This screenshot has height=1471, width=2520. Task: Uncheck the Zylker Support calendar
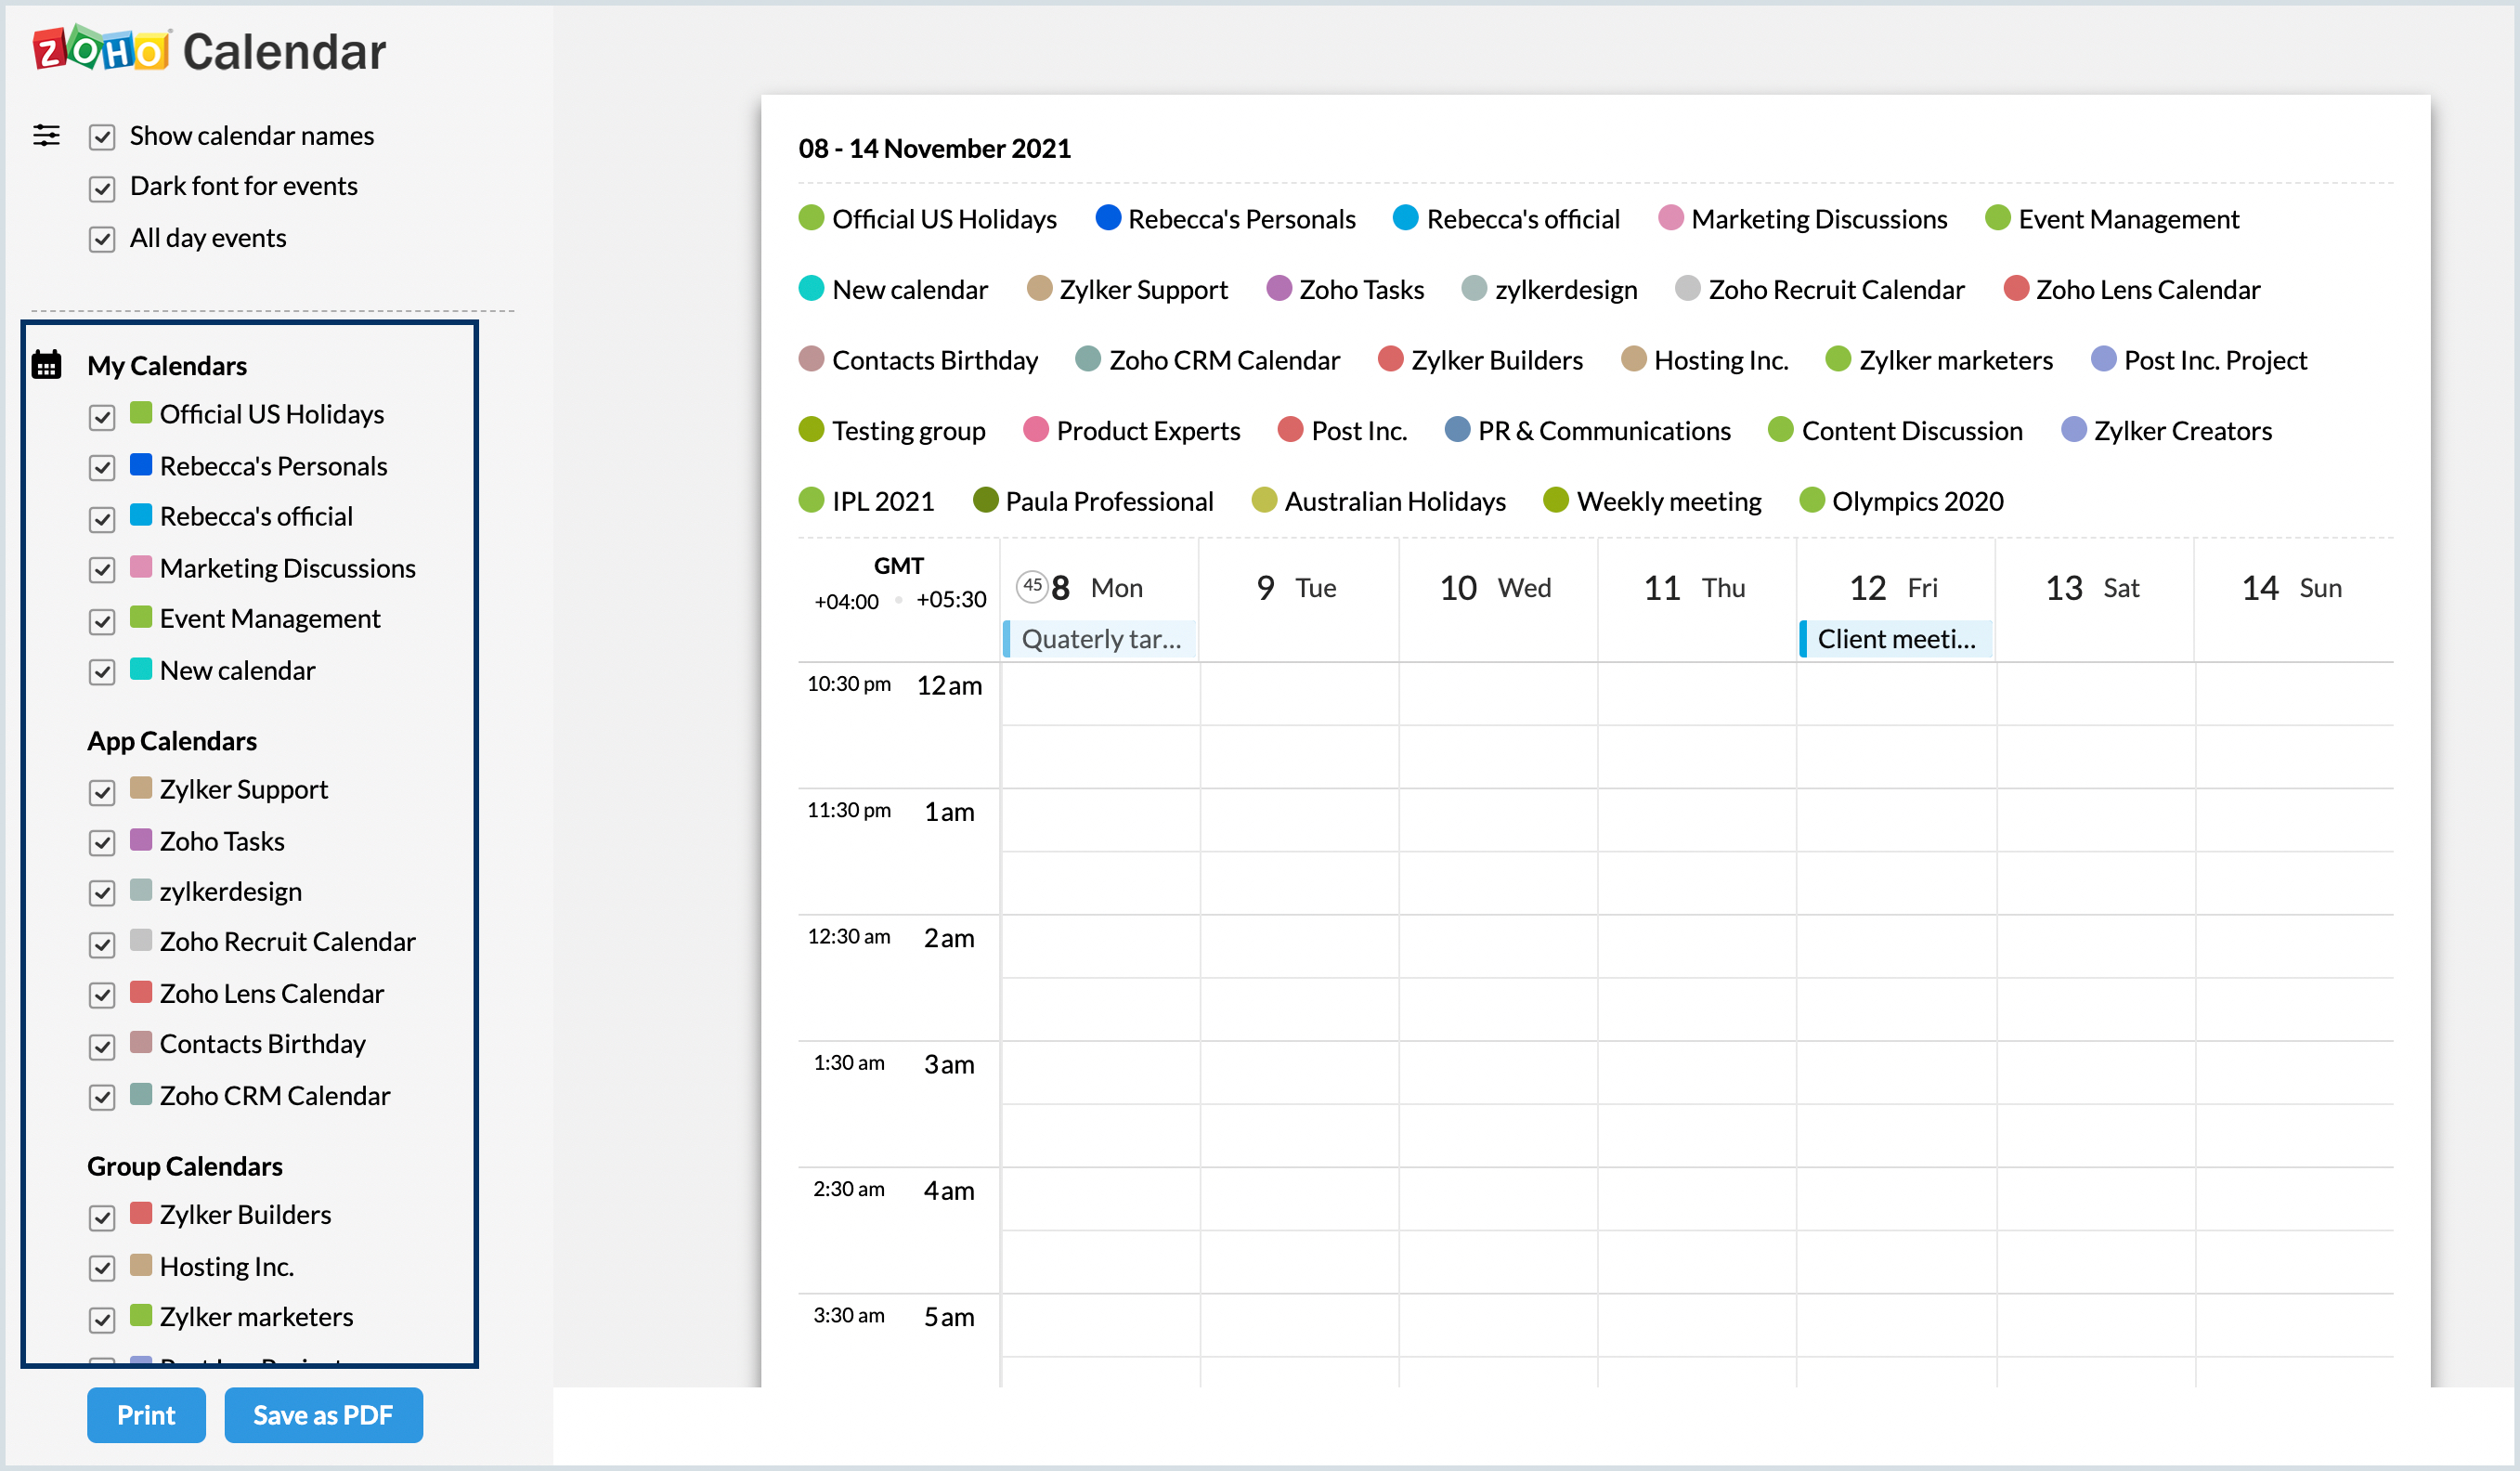102,792
